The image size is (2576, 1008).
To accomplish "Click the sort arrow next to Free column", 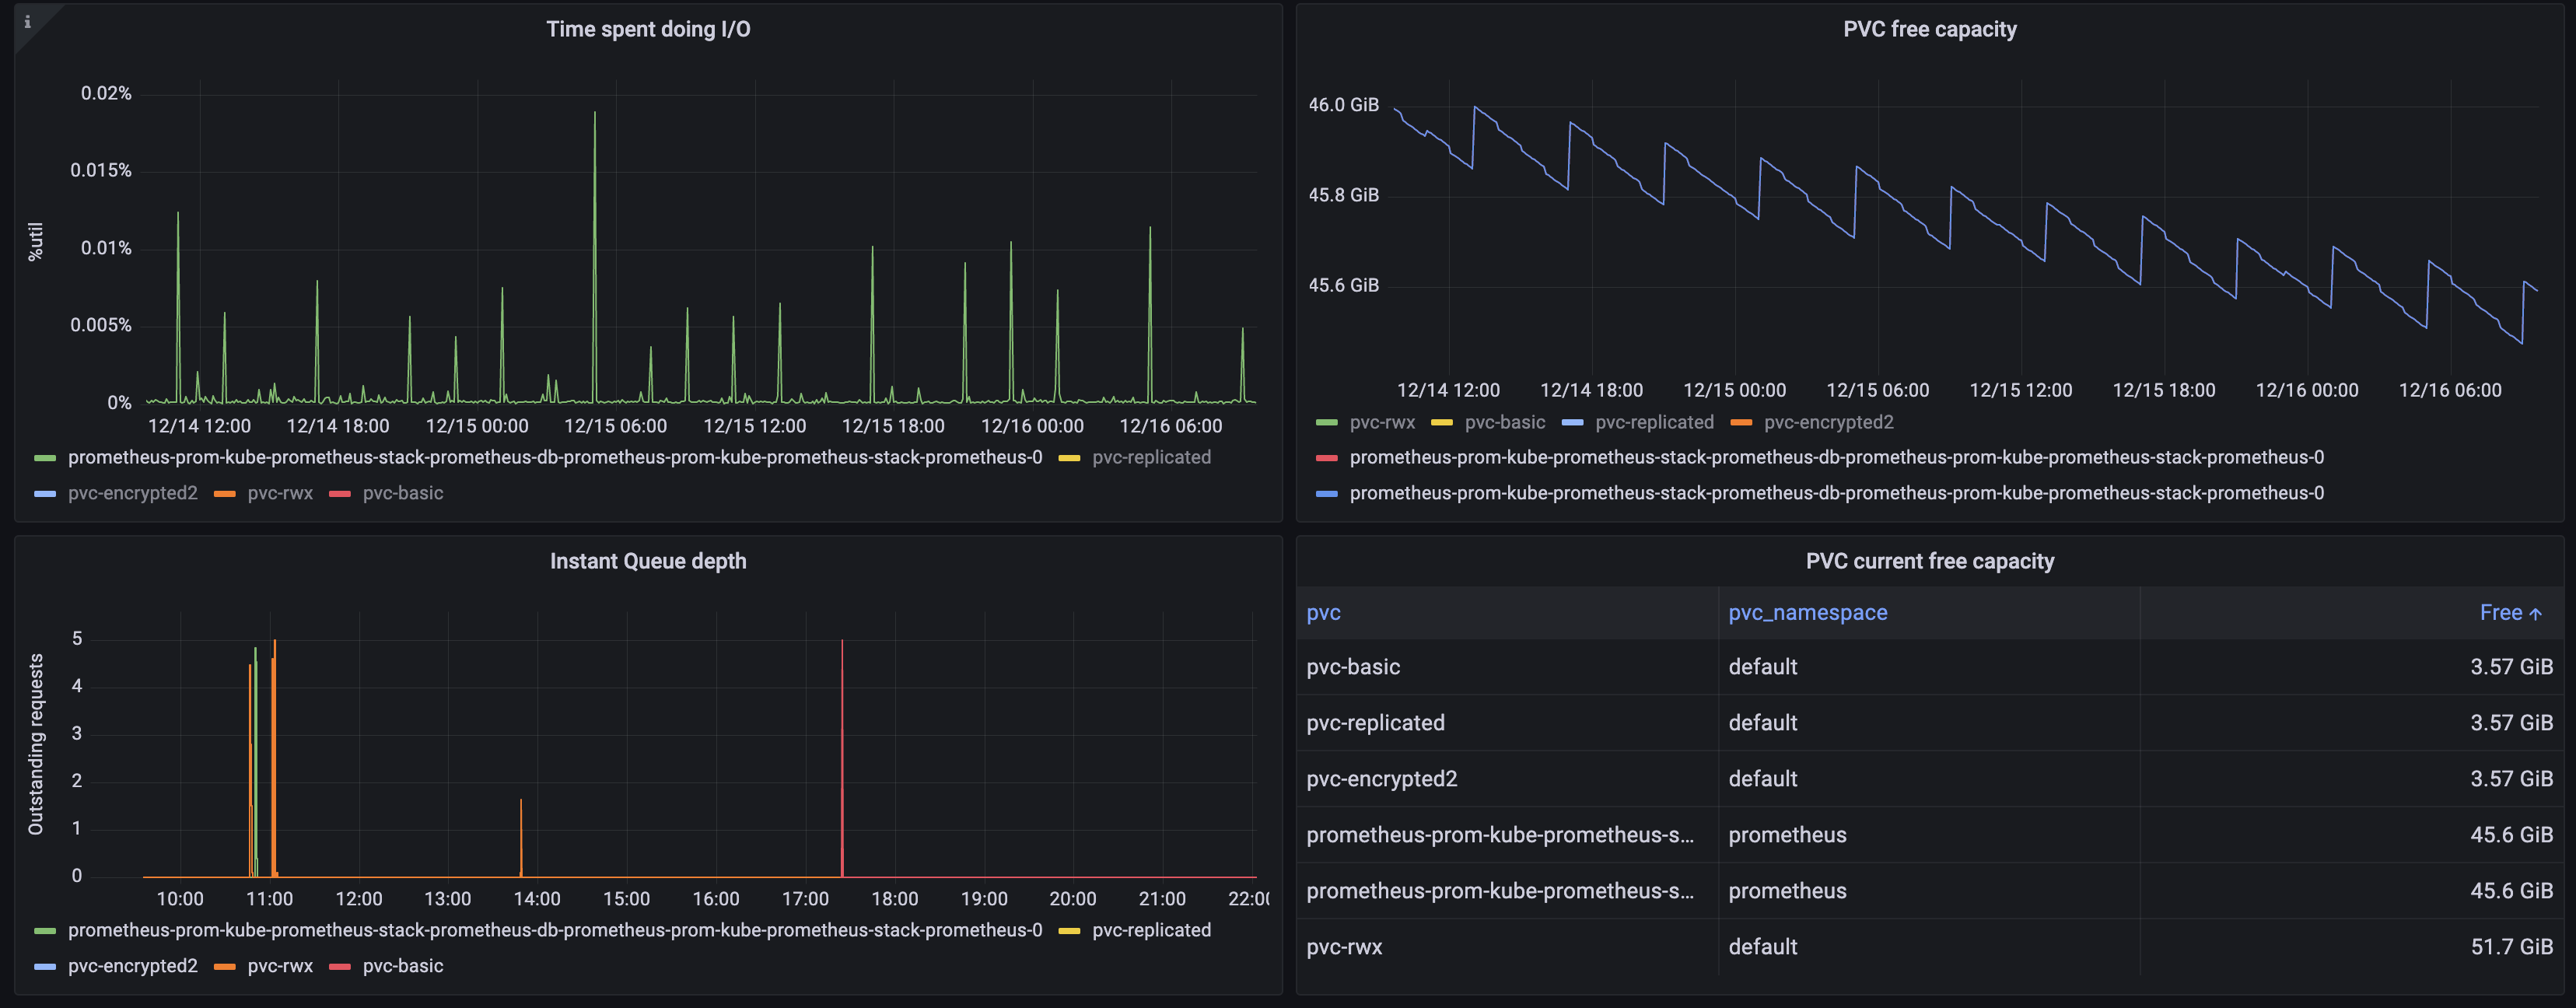I will [2535, 614].
